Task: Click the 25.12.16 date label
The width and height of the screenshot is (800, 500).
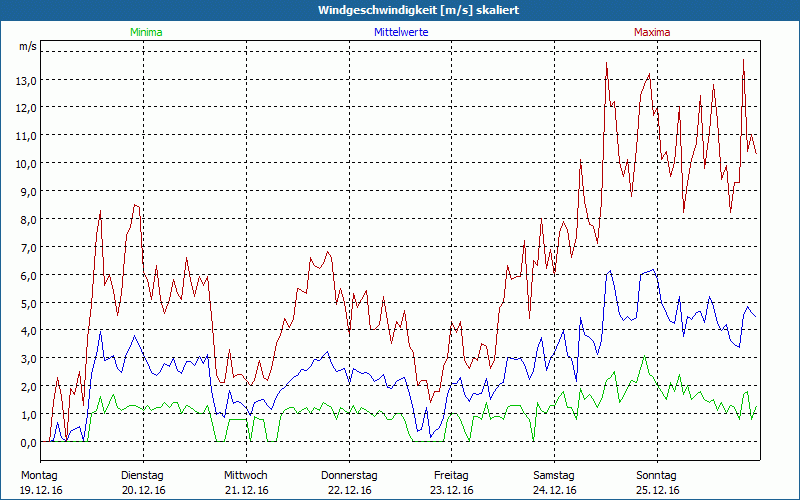Action: click(x=657, y=490)
